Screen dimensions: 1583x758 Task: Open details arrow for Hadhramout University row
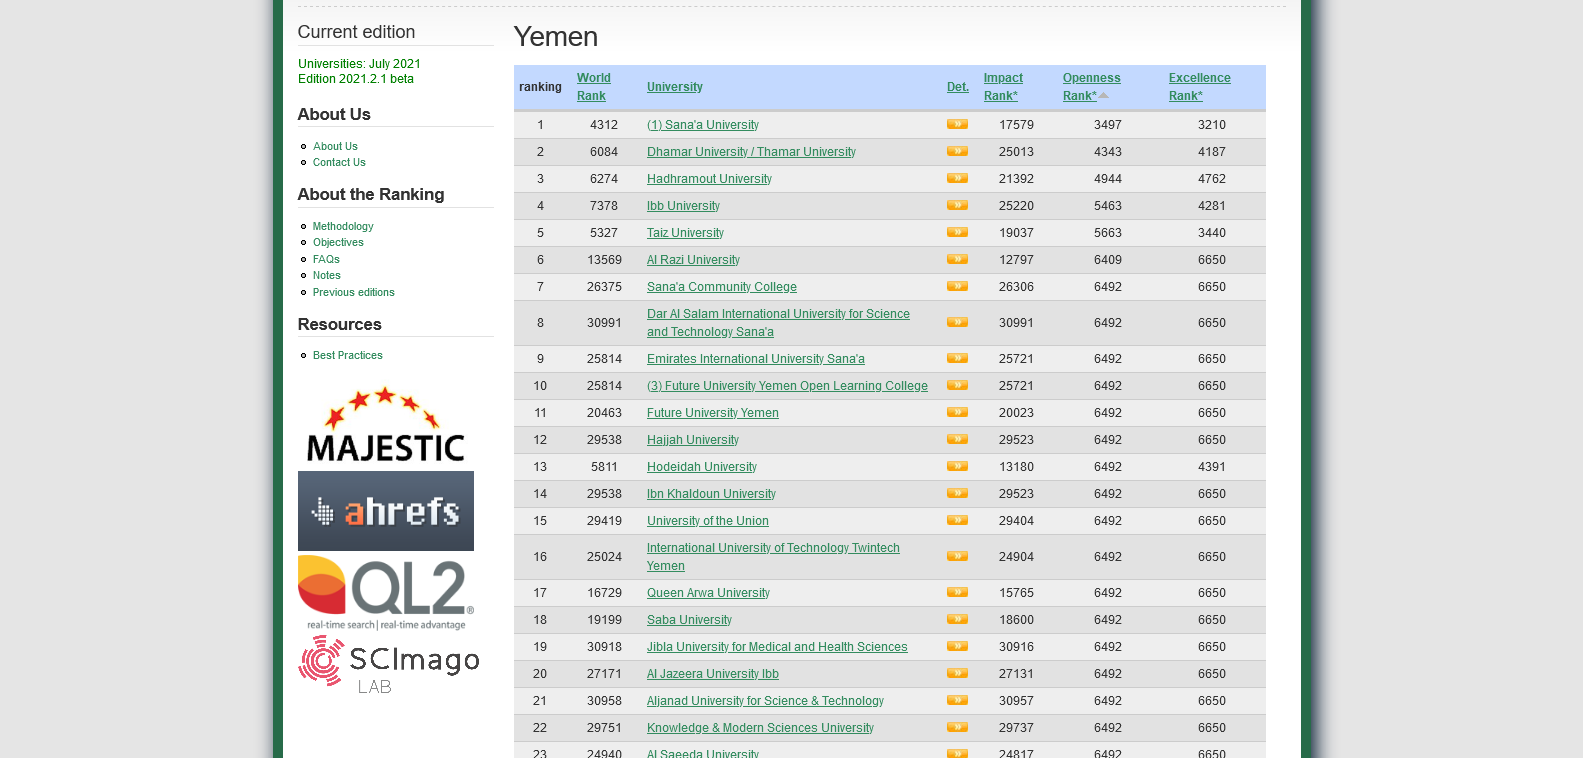tap(957, 179)
